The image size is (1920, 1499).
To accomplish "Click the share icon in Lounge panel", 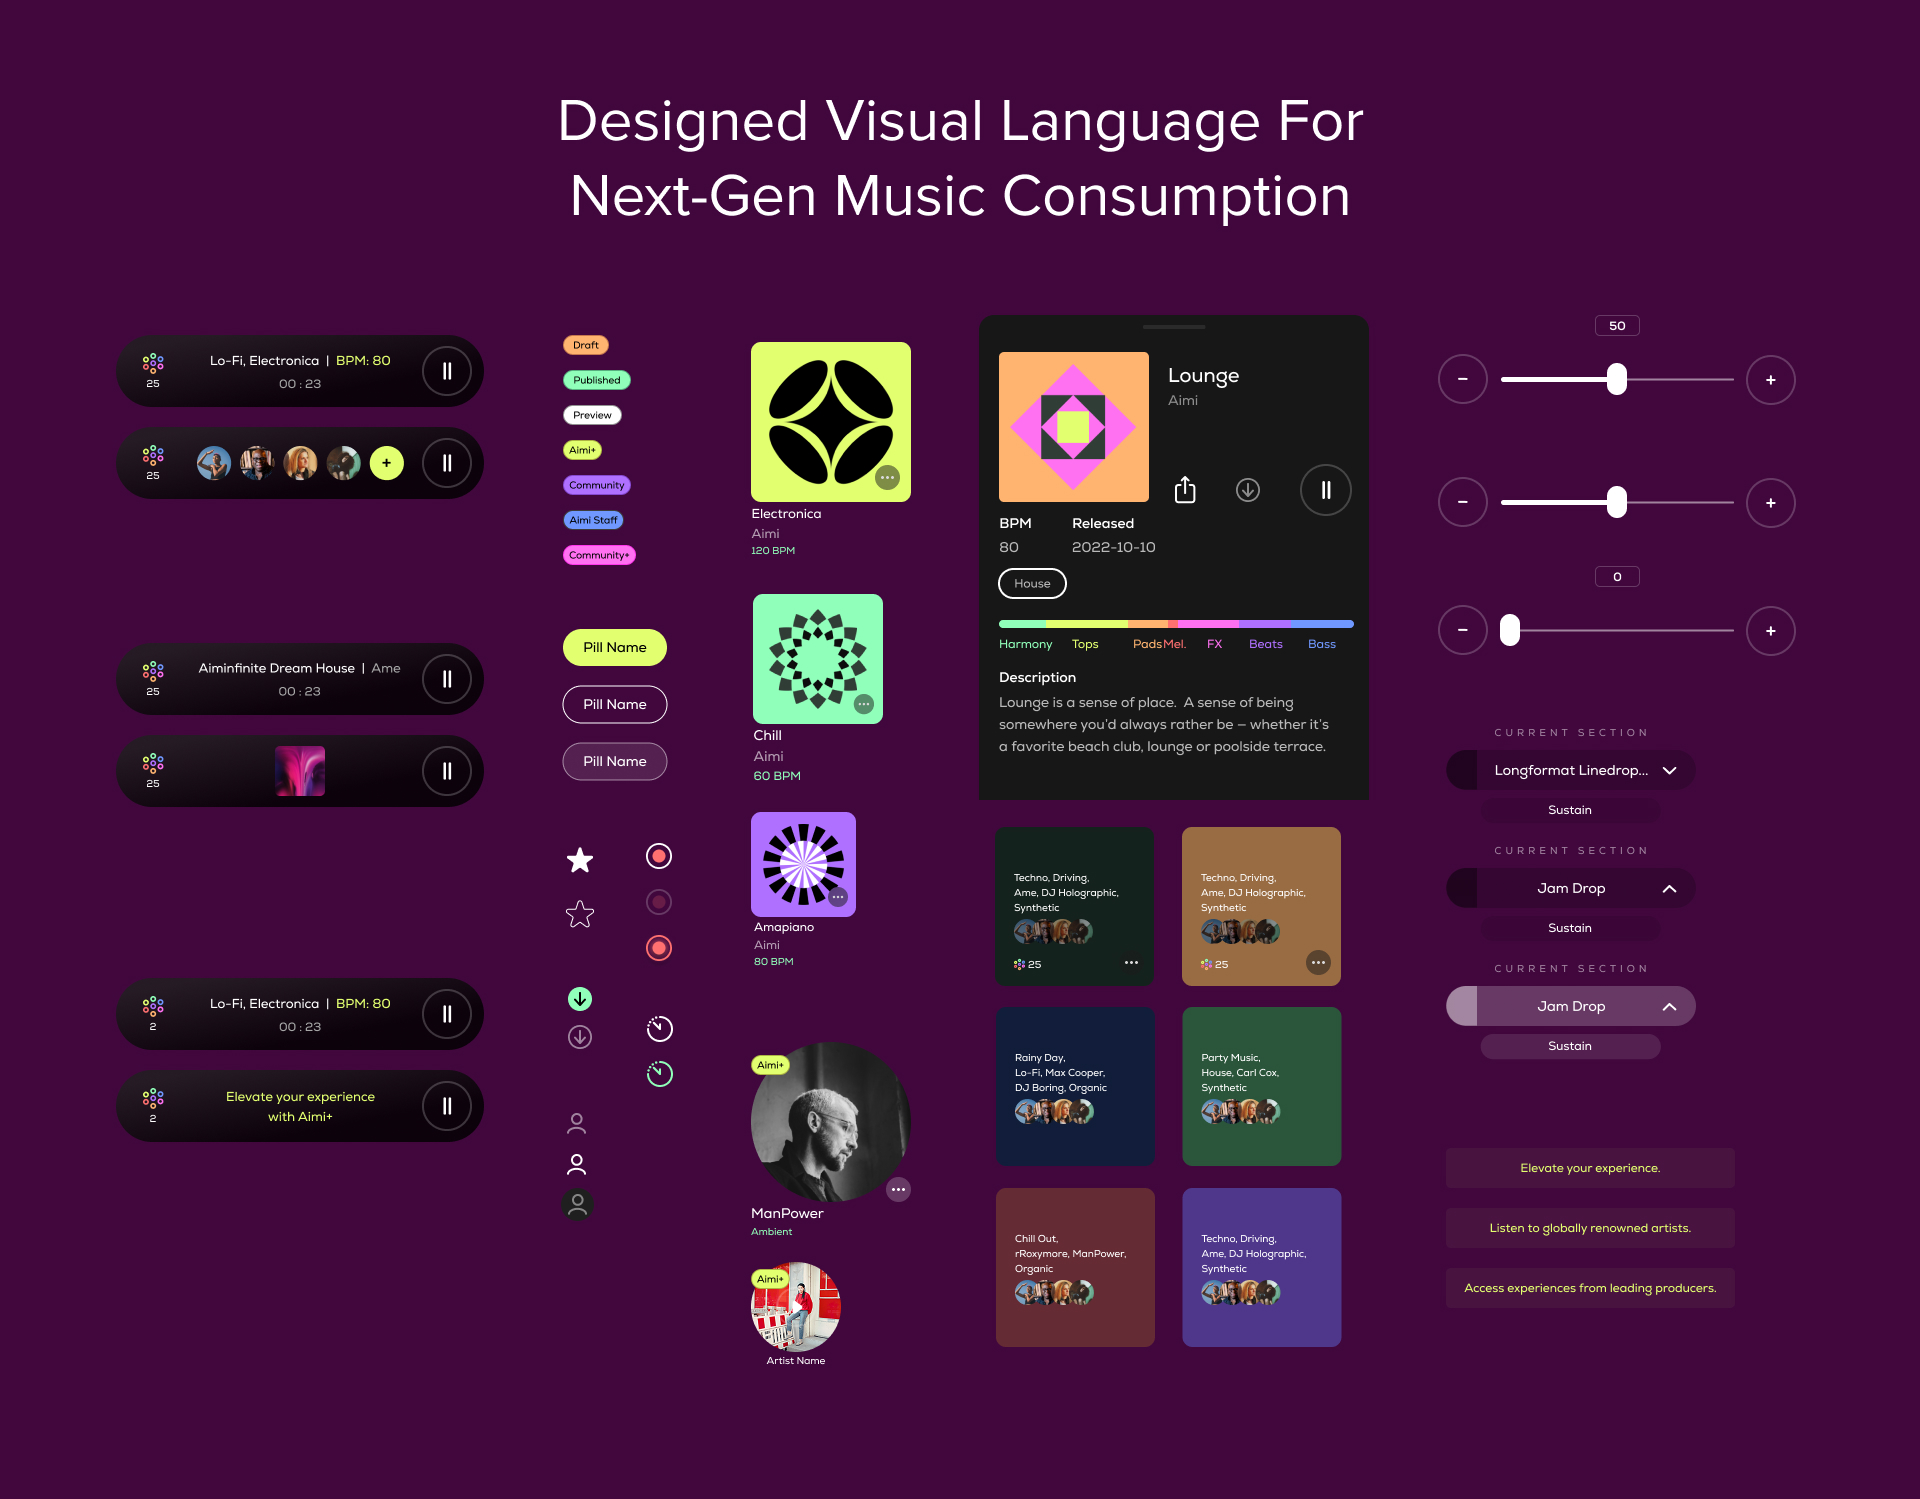I will pyautogui.click(x=1185, y=490).
